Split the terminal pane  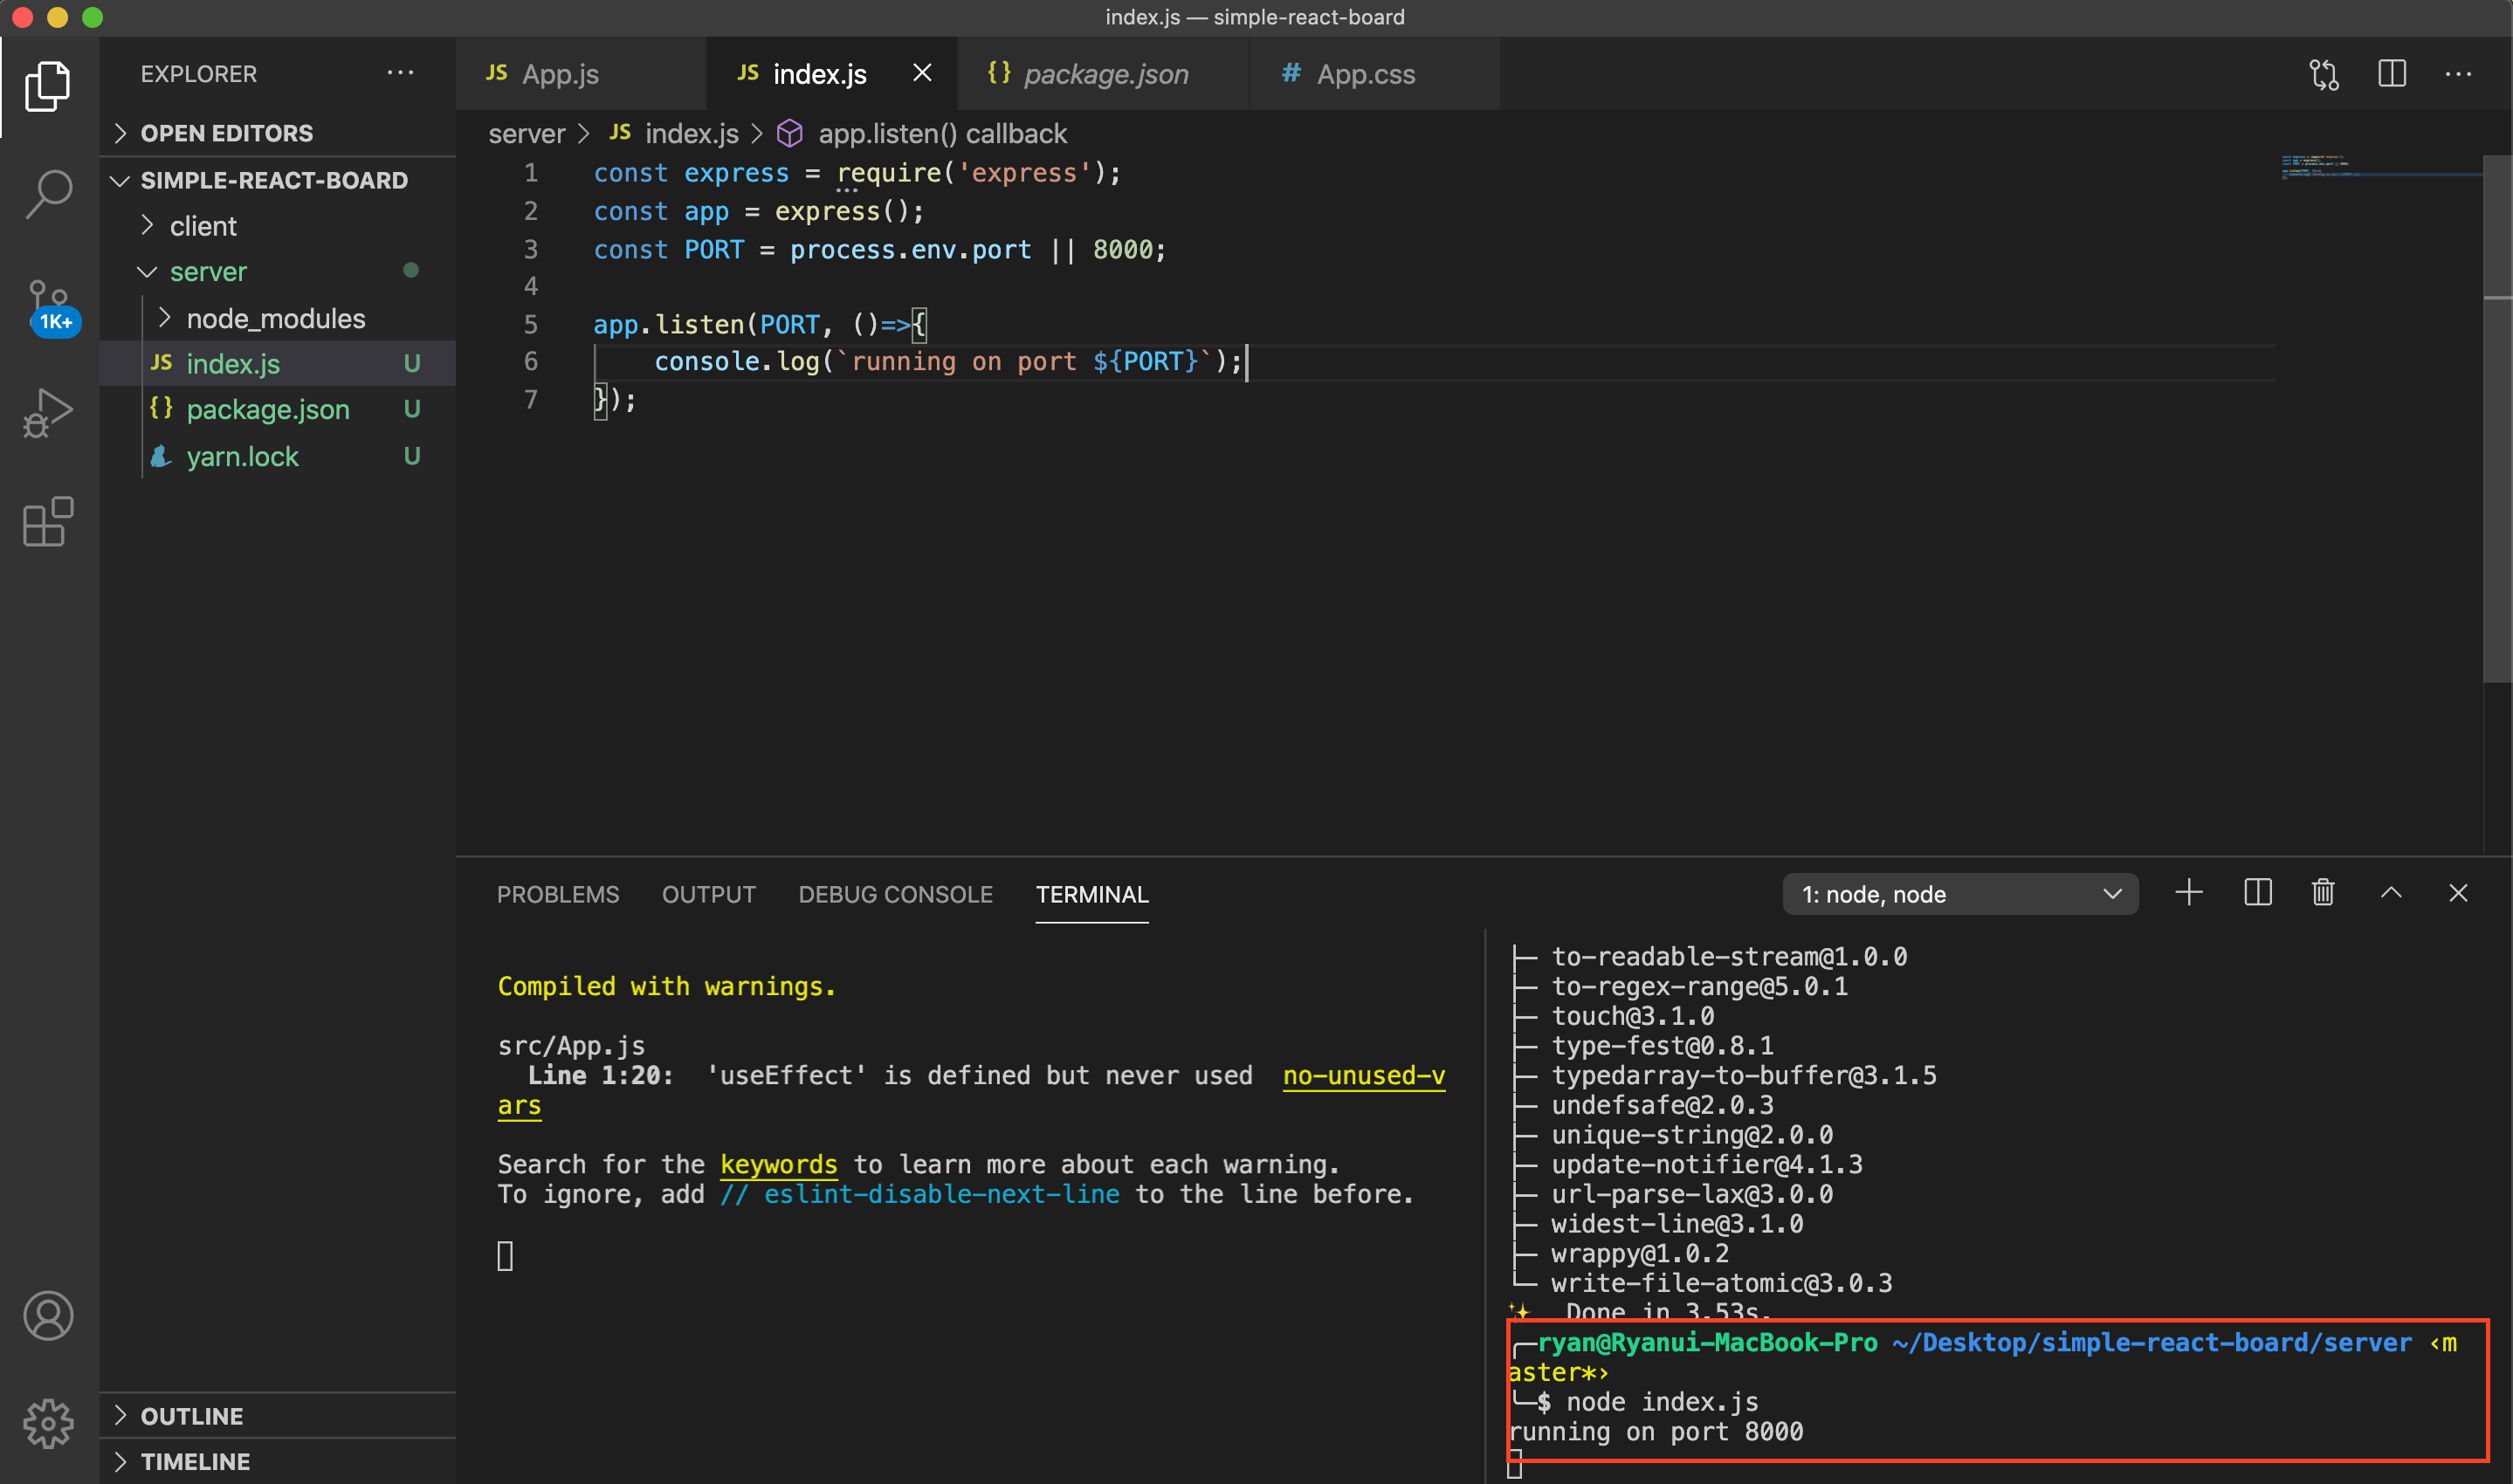coord(2257,893)
